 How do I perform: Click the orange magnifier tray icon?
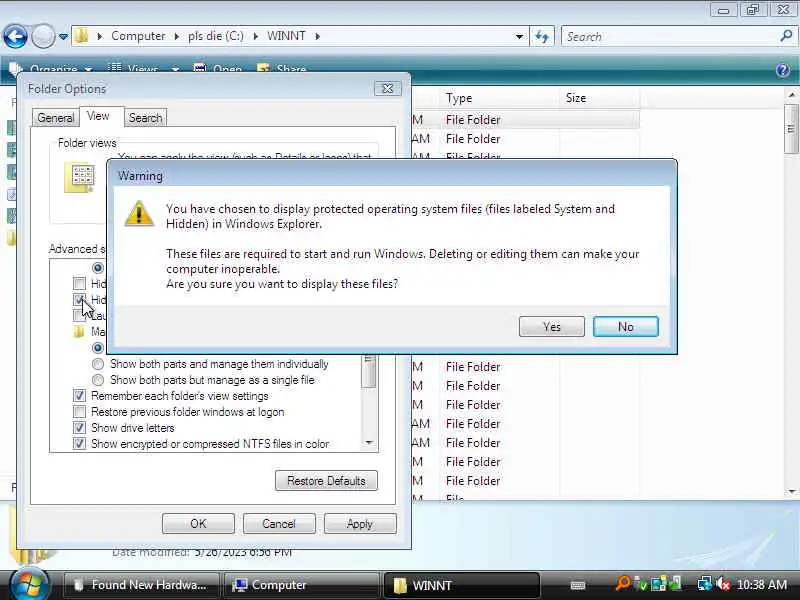pyautogui.click(x=622, y=583)
